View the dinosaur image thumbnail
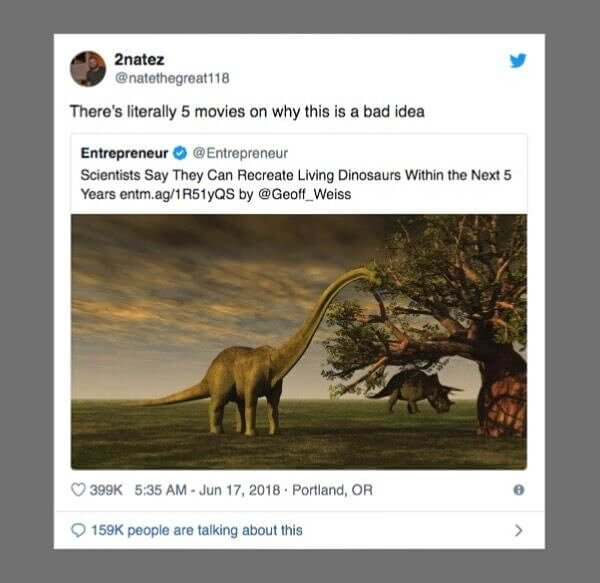Image resolution: width=600 pixels, height=583 pixels. (299, 342)
